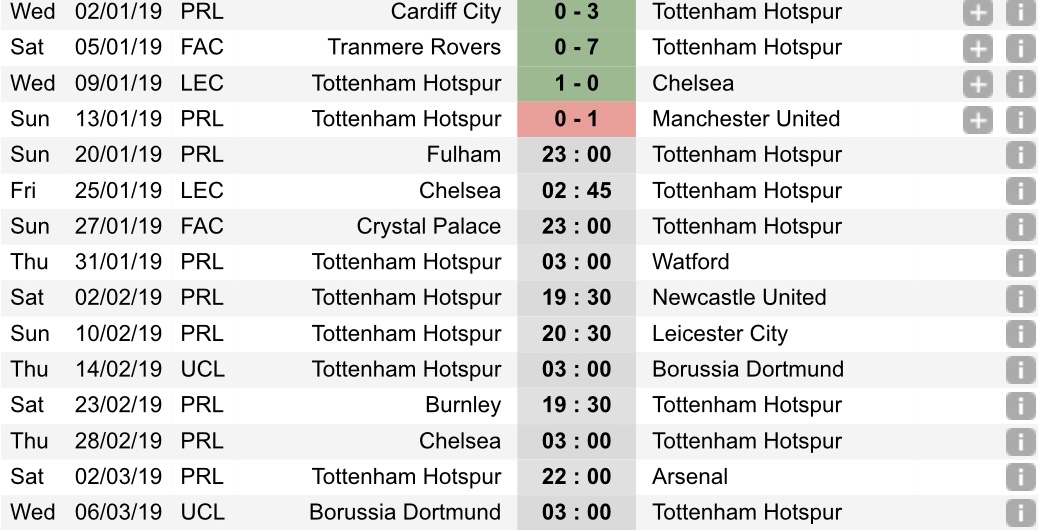Open info icon for Burnley match
1038x530 pixels.
point(1019,405)
